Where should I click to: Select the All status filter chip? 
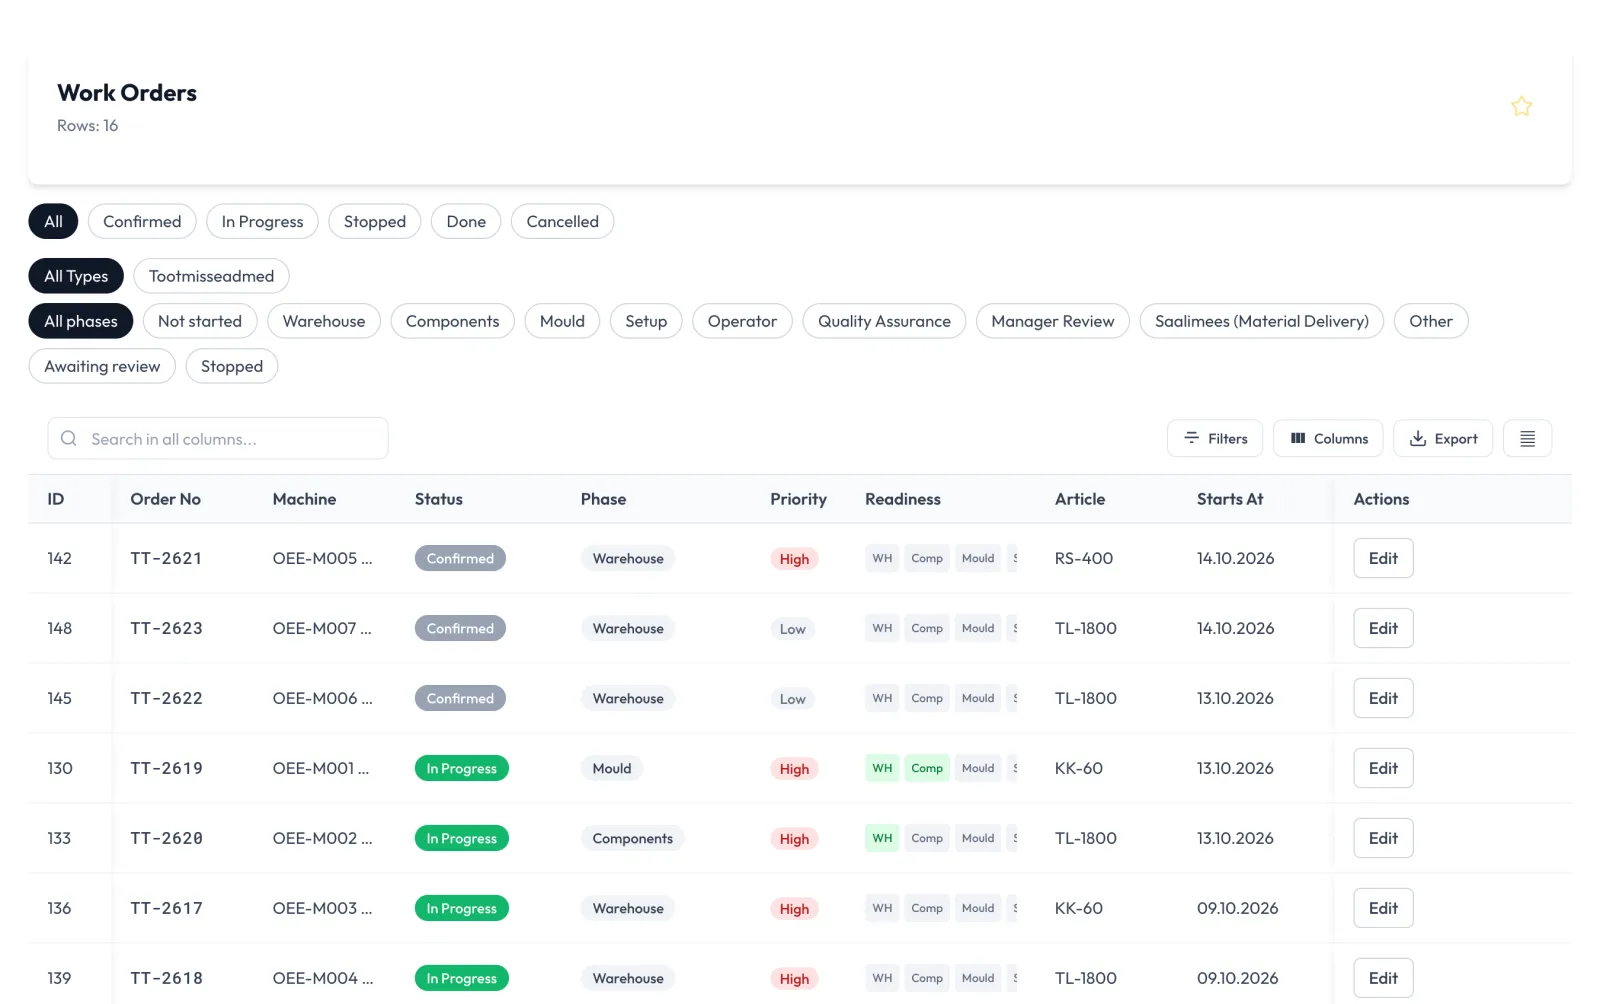[53, 222]
